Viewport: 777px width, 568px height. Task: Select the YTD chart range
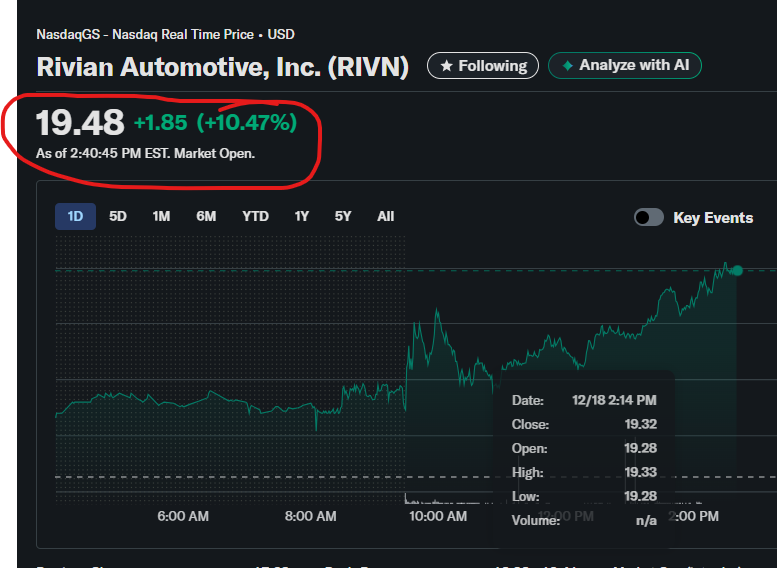click(x=255, y=217)
